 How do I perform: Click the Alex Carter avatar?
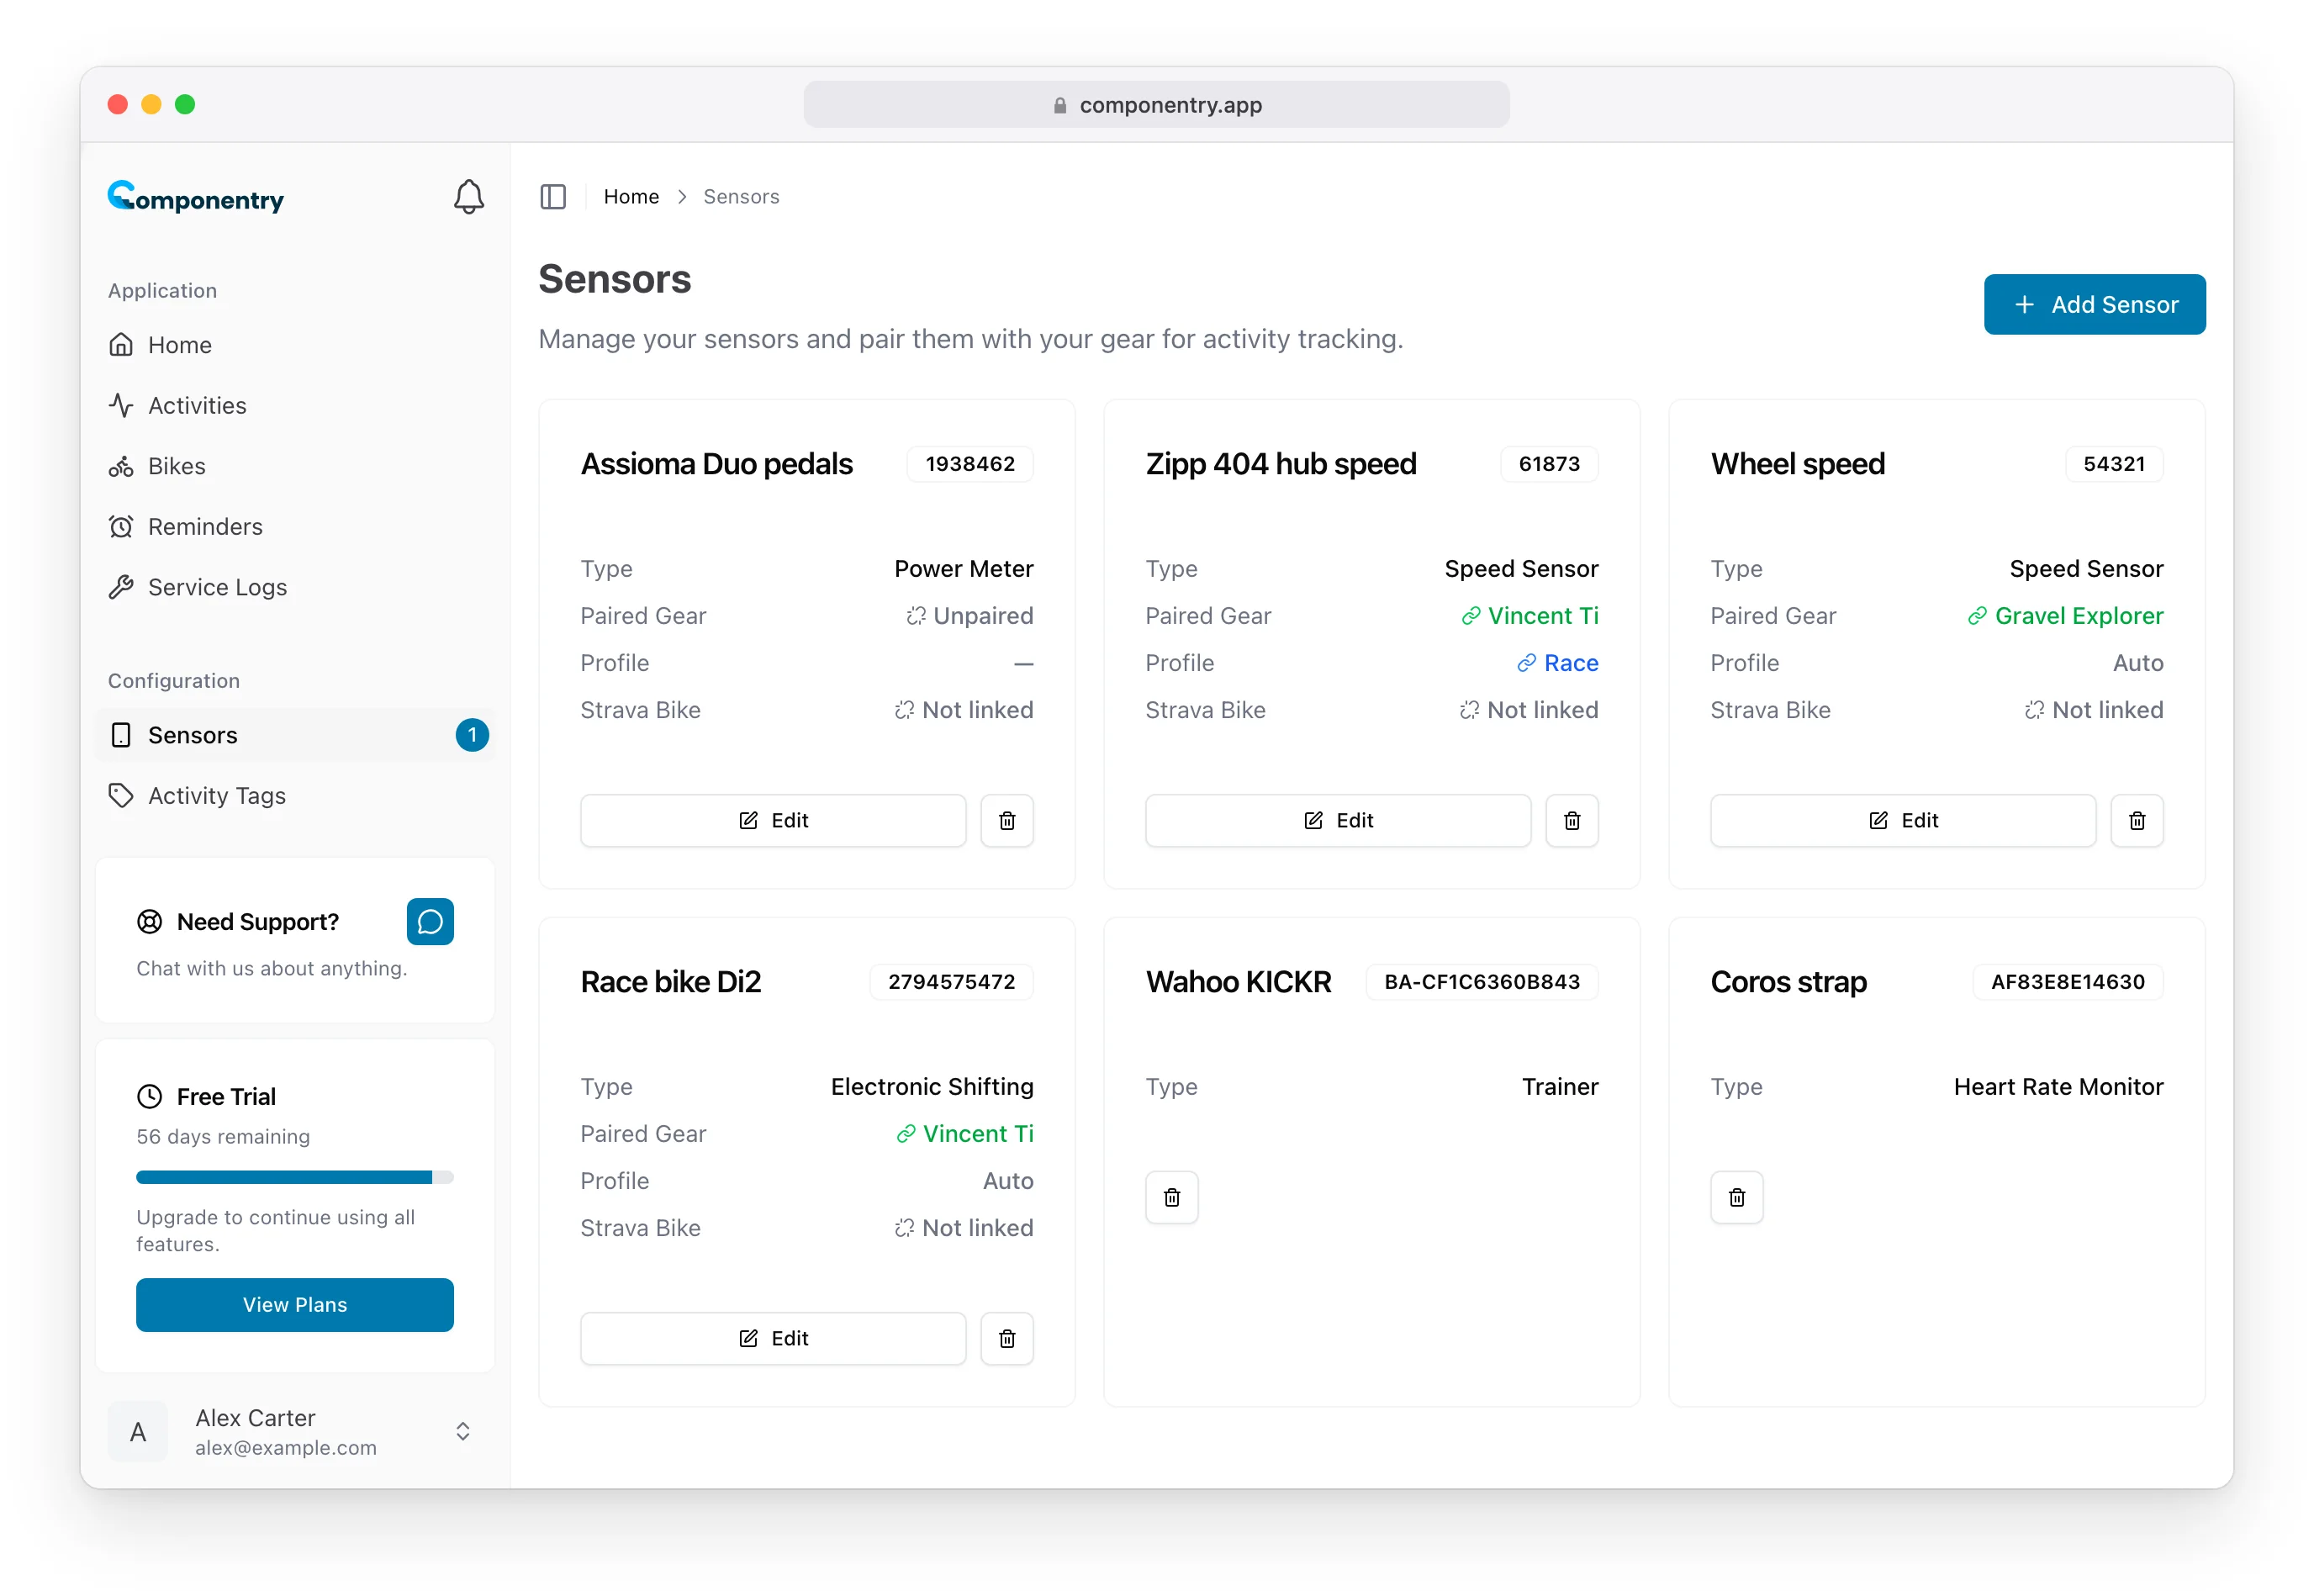tap(138, 1432)
